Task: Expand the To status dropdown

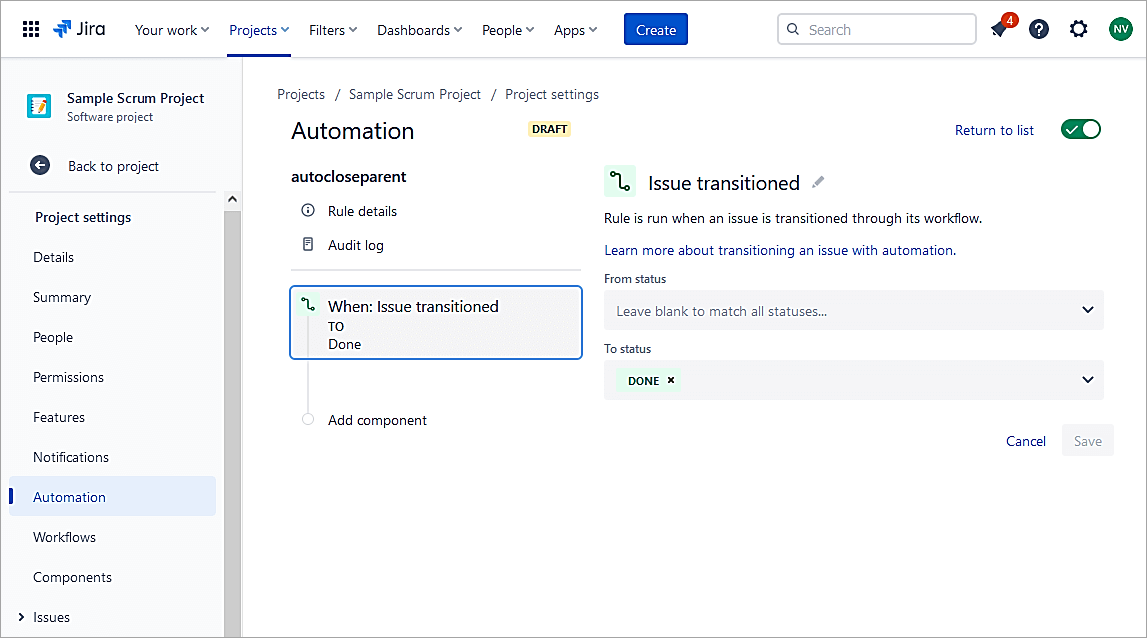Action: pos(1088,380)
